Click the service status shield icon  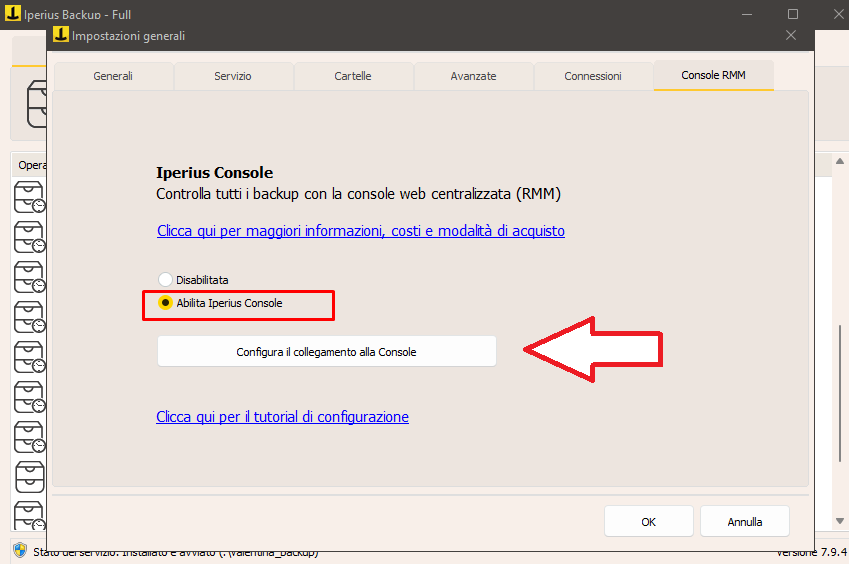click(20, 550)
